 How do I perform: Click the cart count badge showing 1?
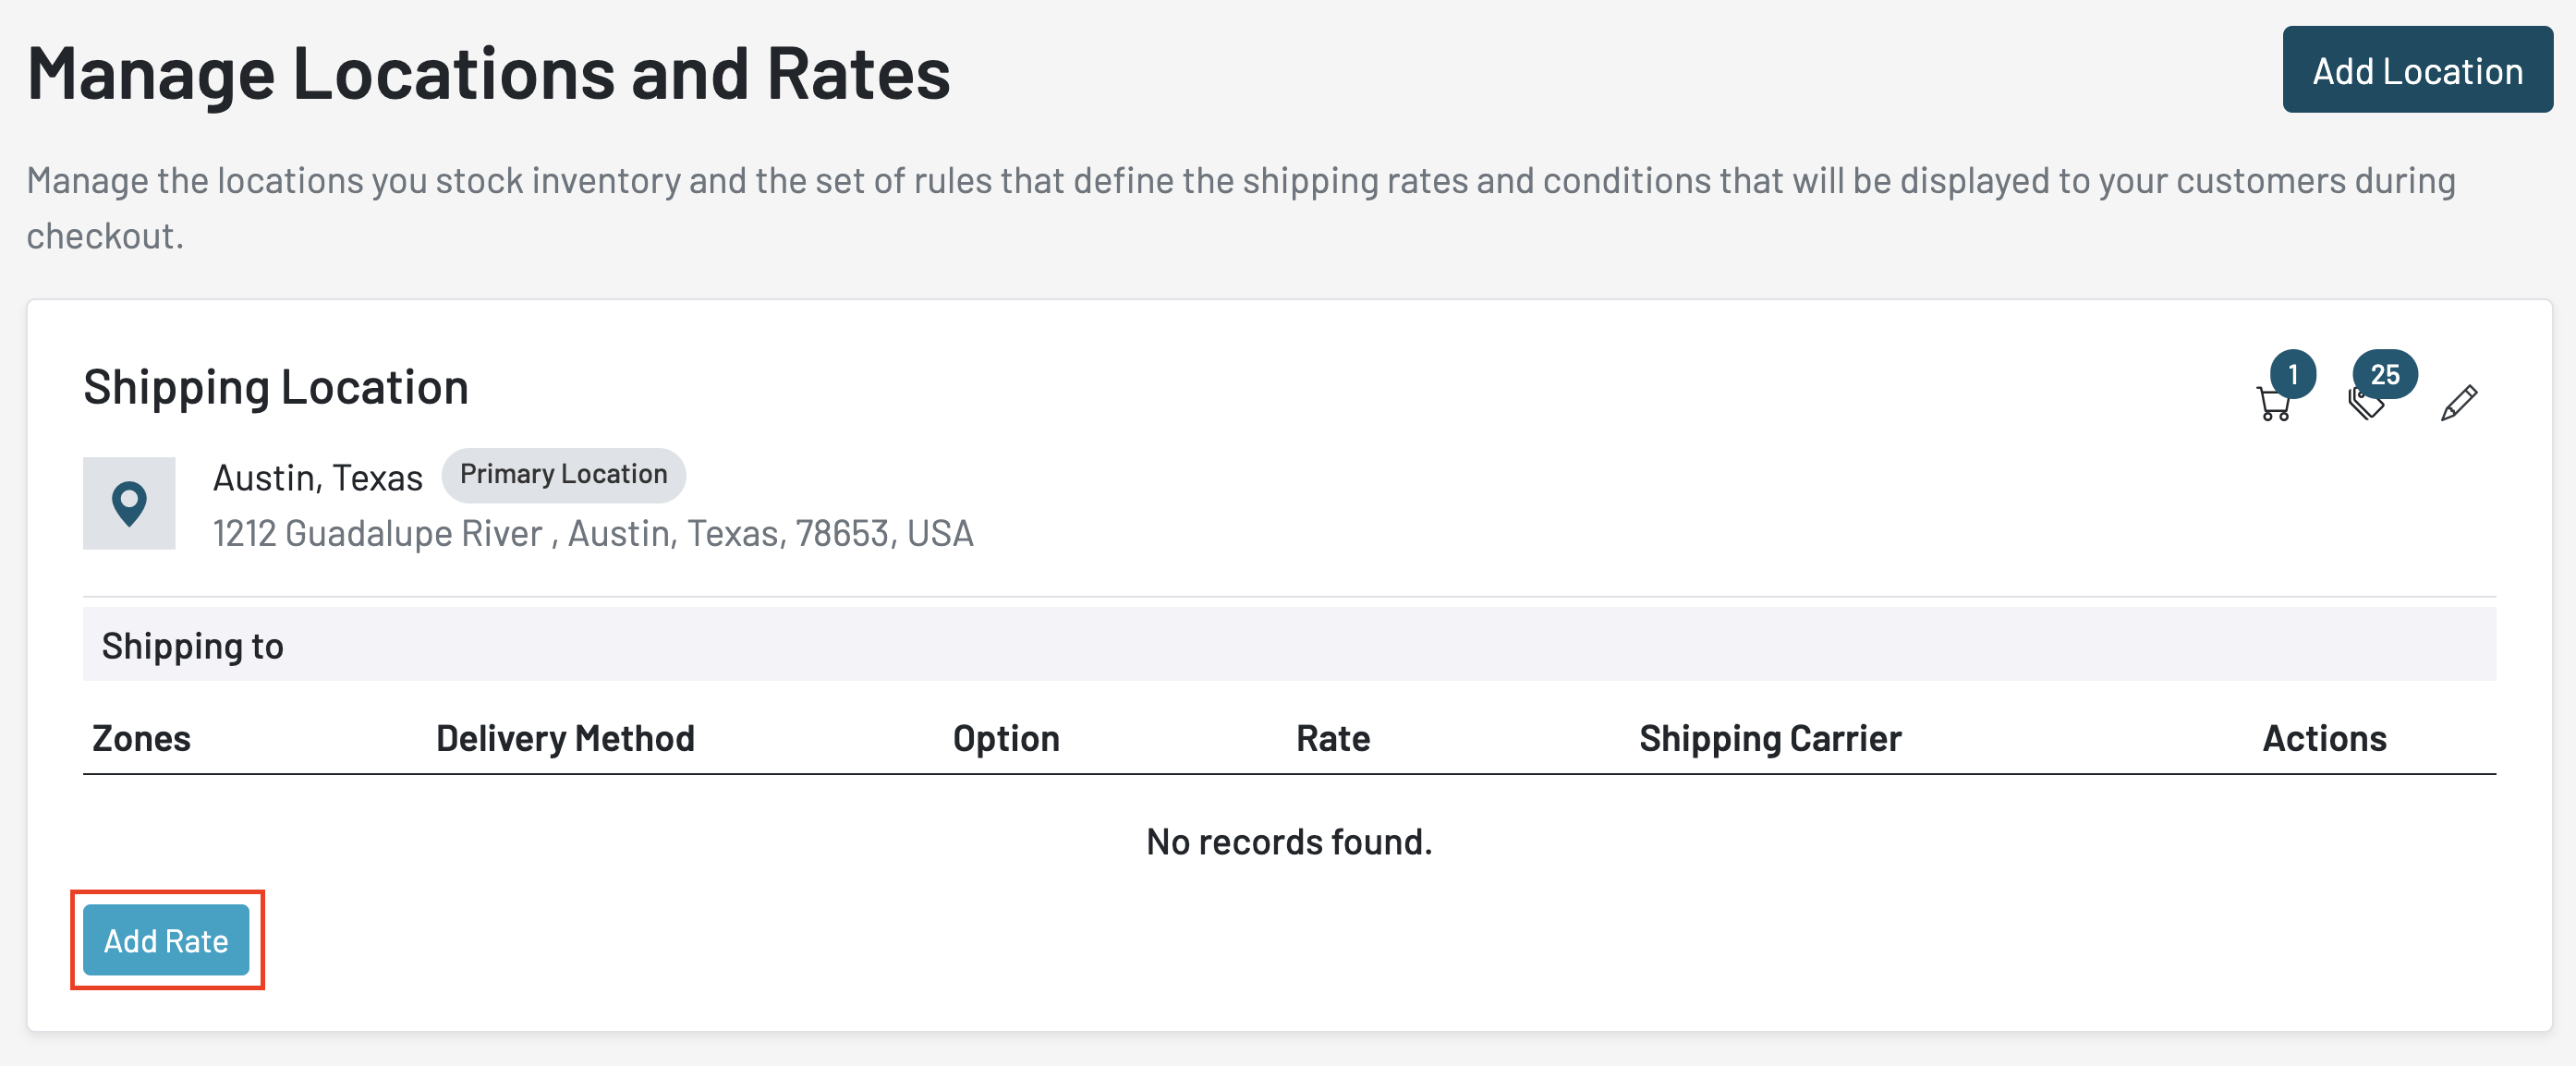point(2293,375)
